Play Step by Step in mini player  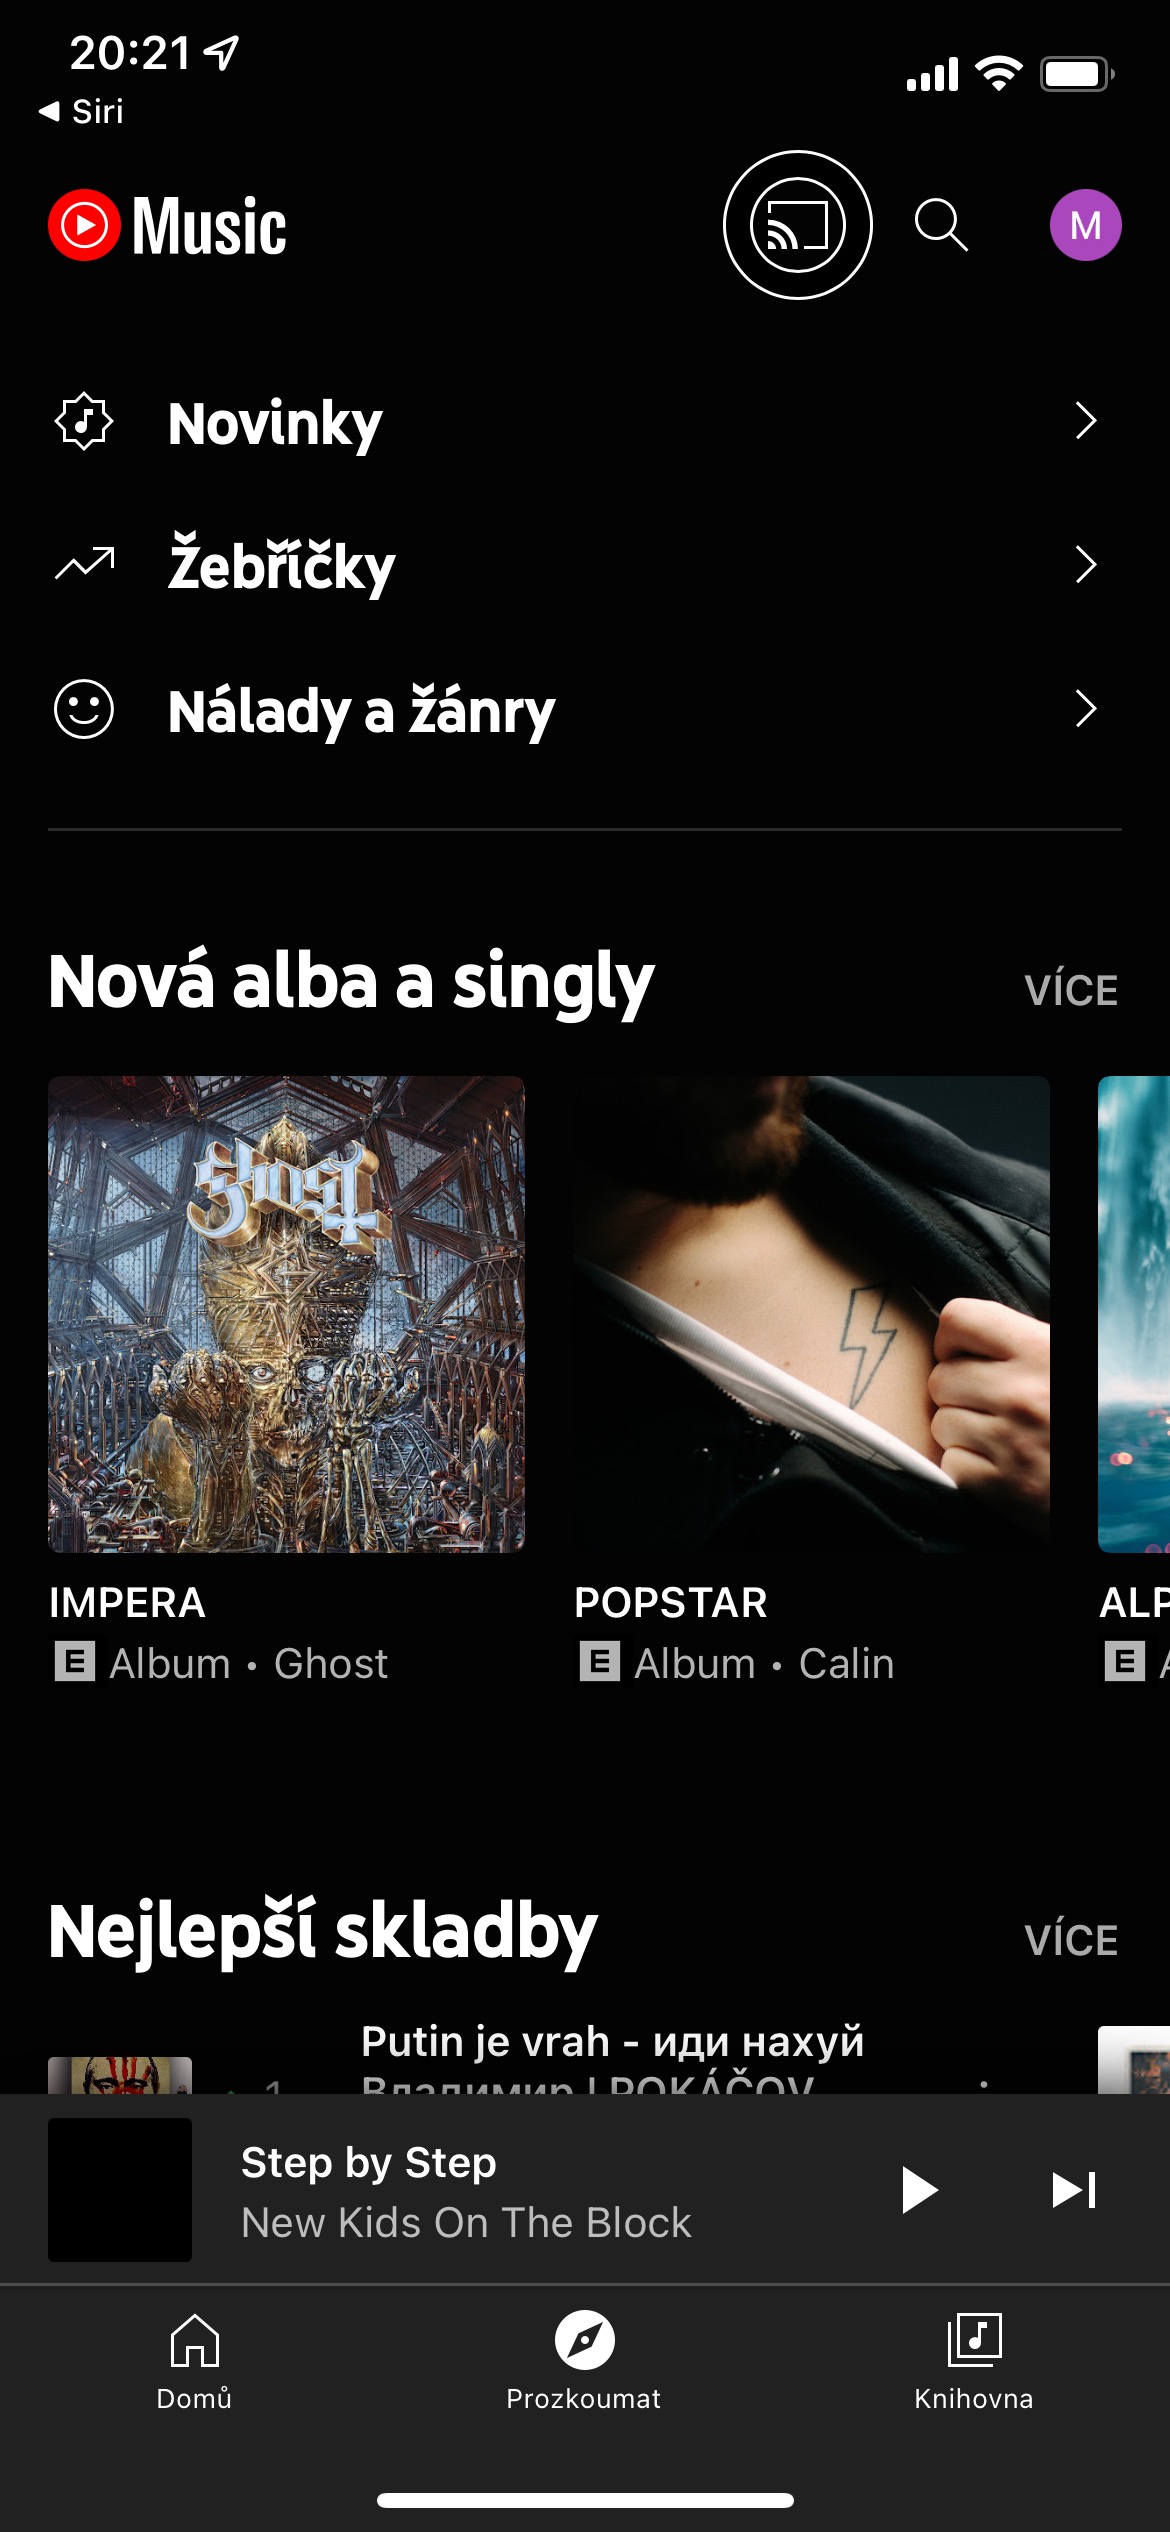pyautogui.click(x=919, y=2190)
